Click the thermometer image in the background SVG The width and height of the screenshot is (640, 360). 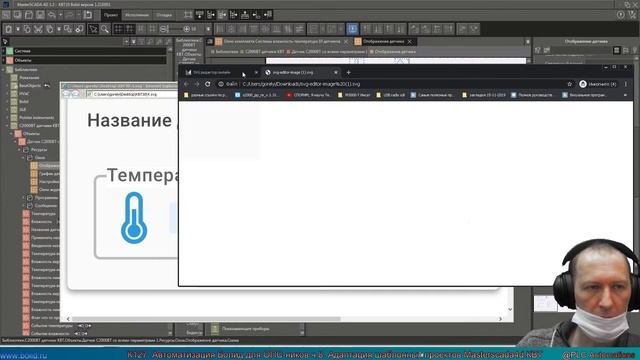pos(134,218)
